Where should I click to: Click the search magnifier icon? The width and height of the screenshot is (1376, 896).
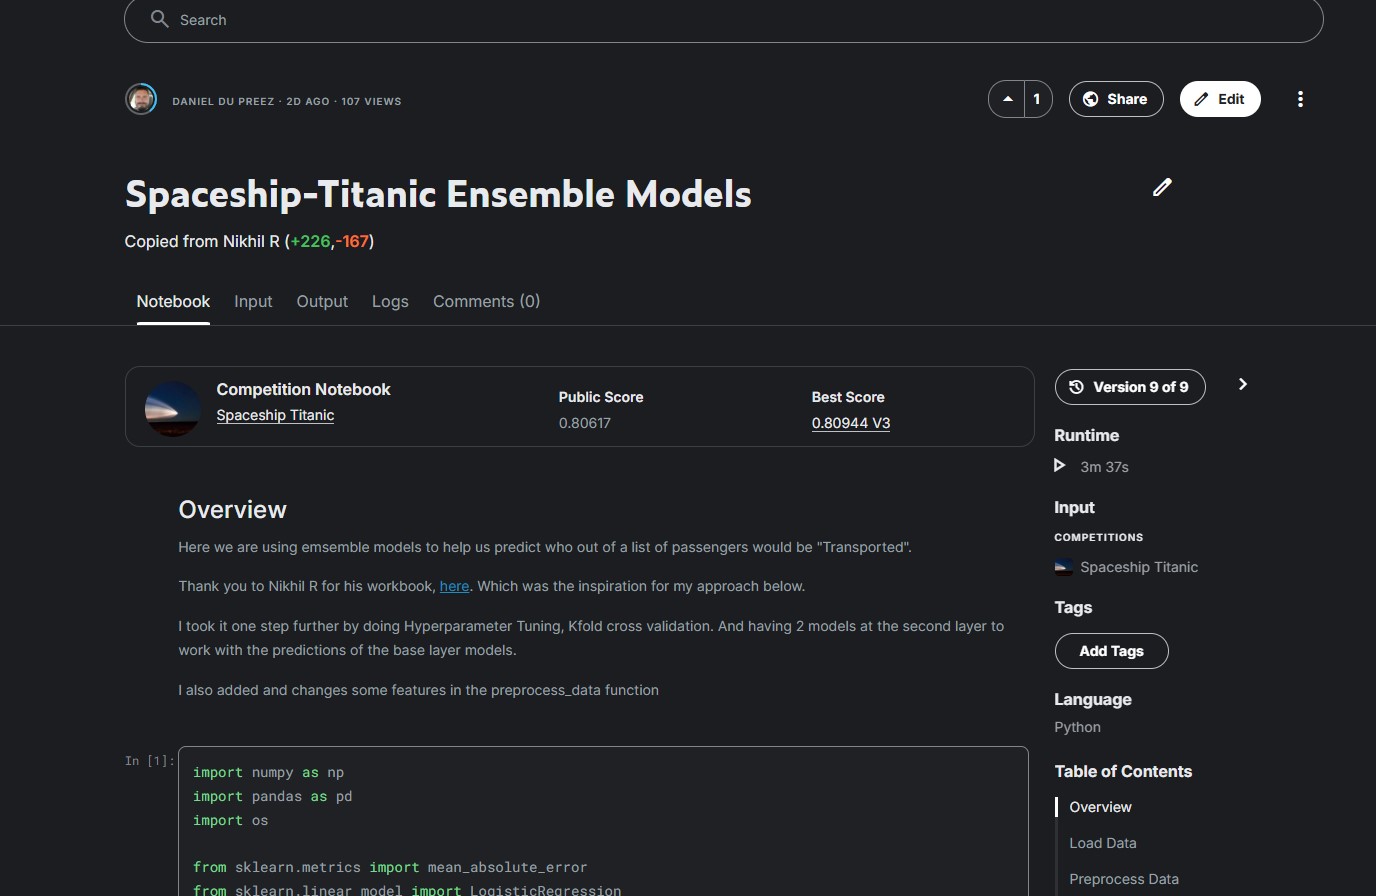(160, 19)
